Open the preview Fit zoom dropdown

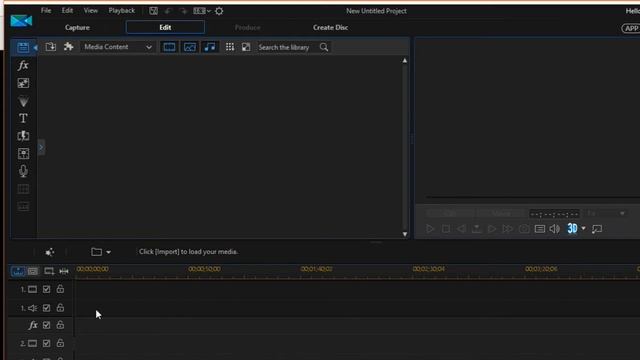pos(606,213)
